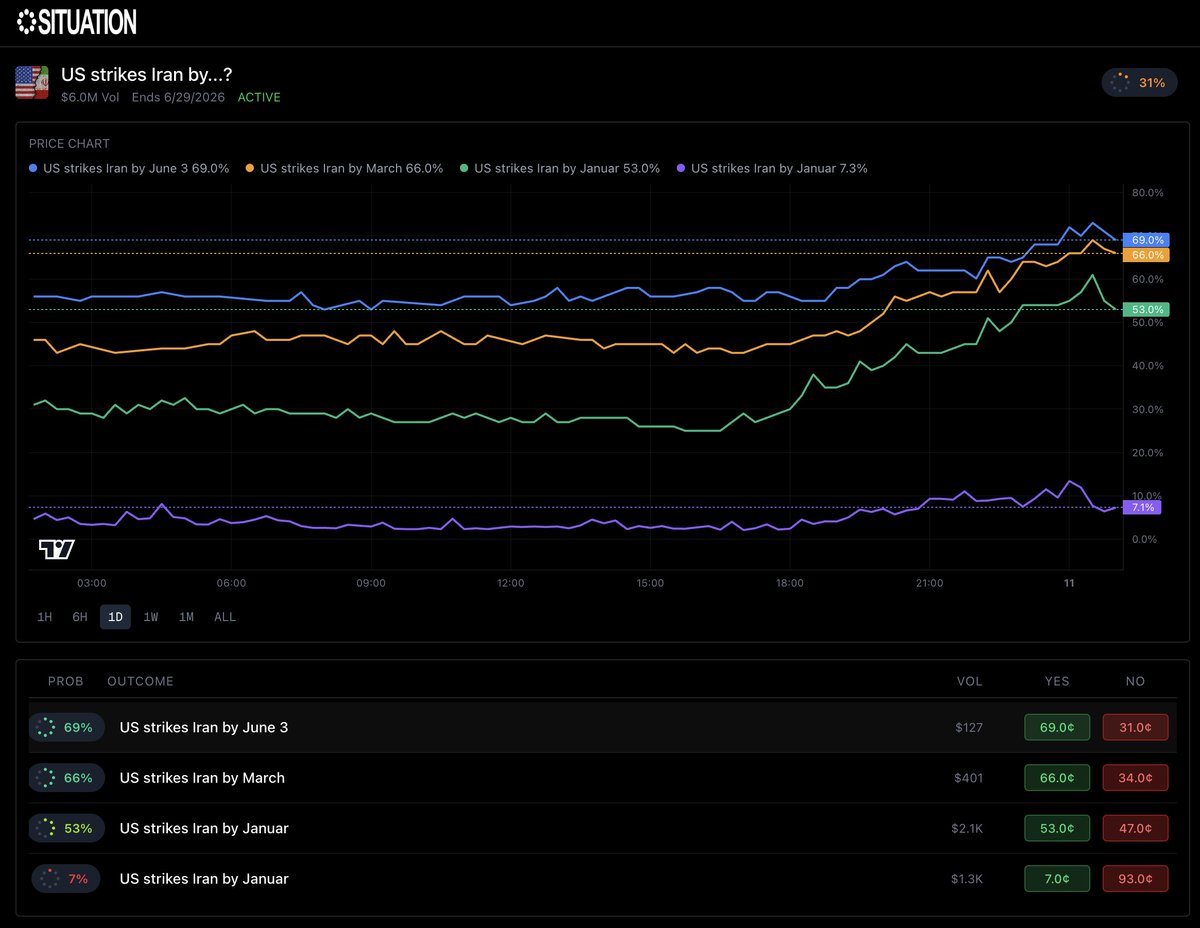1200x928 pixels.
Task: Select the ALL chart timeframe
Action: pyautogui.click(x=225, y=617)
